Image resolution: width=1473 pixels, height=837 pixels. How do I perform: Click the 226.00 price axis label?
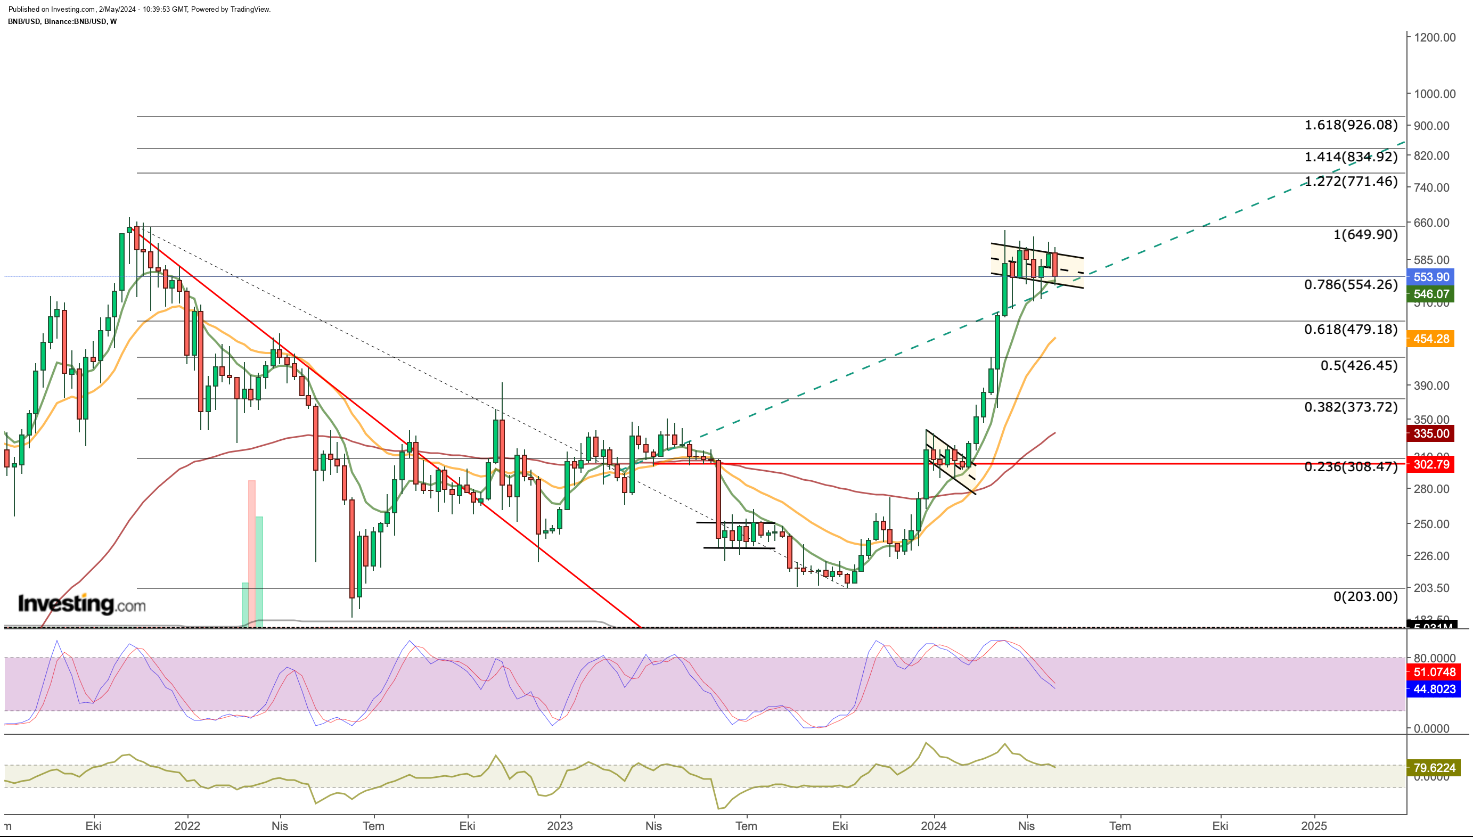(x=1434, y=555)
